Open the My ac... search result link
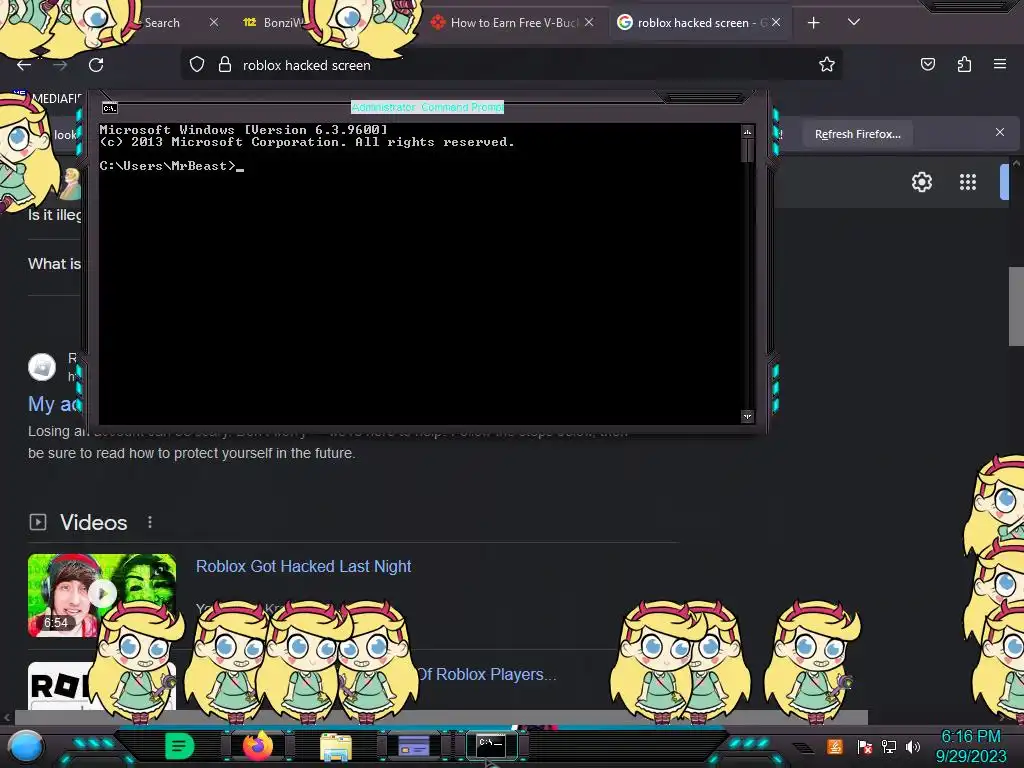Image resolution: width=1024 pixels, height=768 pixels. tap(54, 404)
